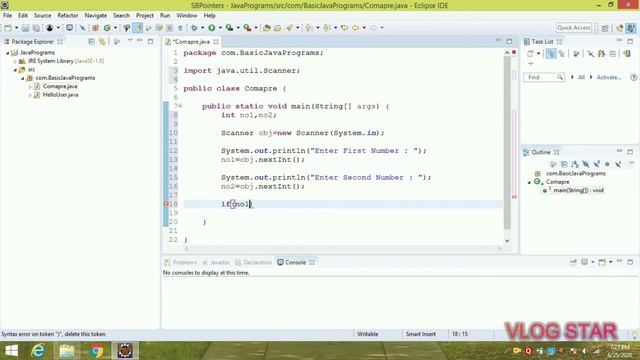
Task: Open the Run button dropdown arrow
Action: (220, 28)
